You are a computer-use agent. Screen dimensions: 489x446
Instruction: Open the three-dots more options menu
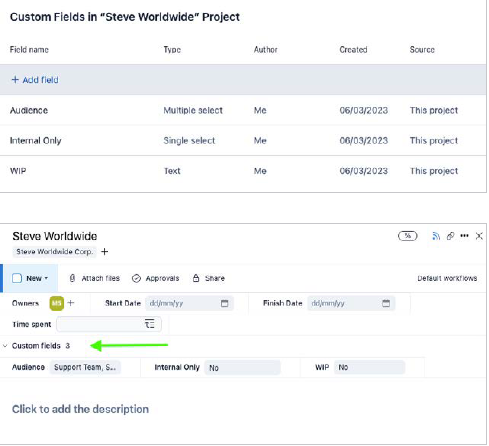click(x=464, y=236)
